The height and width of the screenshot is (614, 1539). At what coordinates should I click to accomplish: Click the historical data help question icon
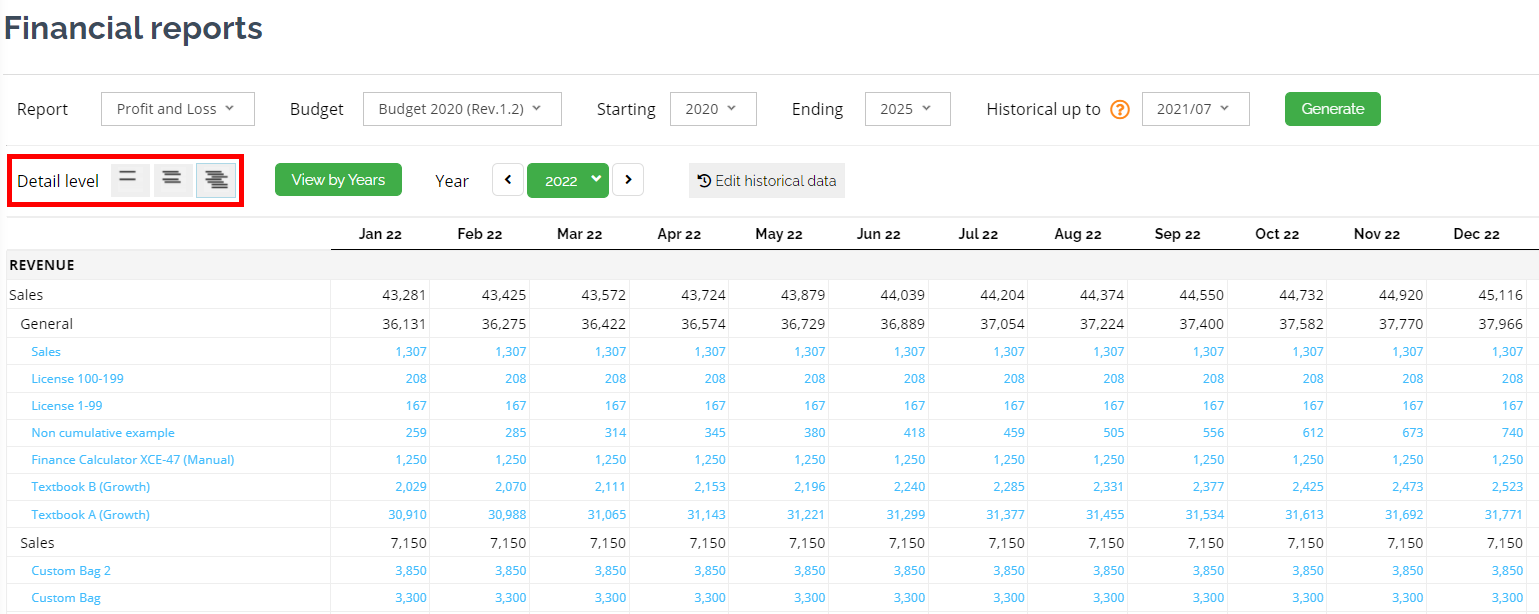pos(1120,110)
